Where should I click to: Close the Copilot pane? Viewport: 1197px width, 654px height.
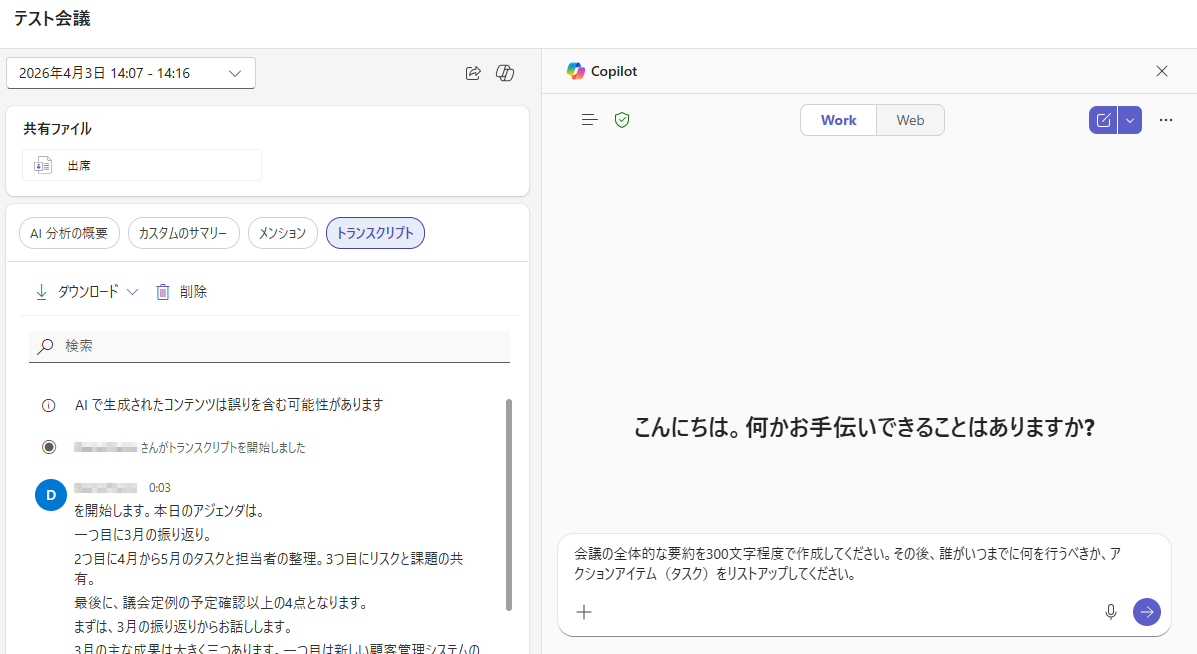1161,71
